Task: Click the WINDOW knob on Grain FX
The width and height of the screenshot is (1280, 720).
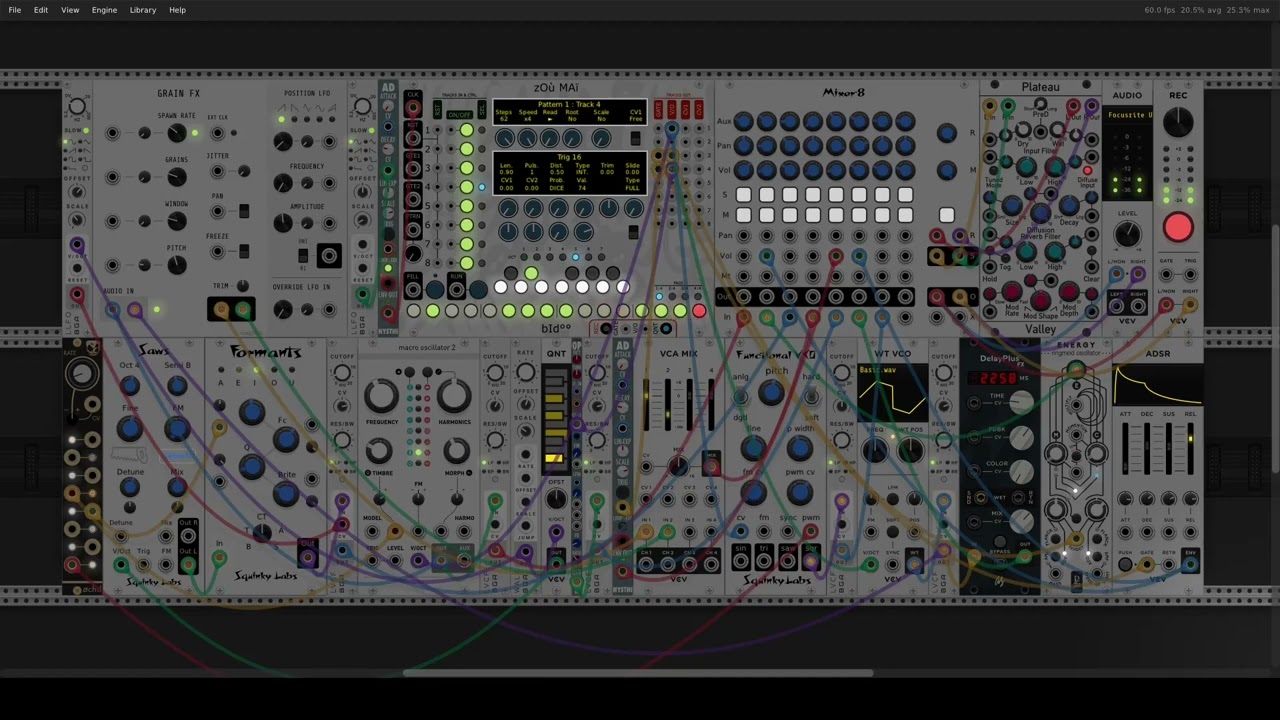Action: [177, 221]
